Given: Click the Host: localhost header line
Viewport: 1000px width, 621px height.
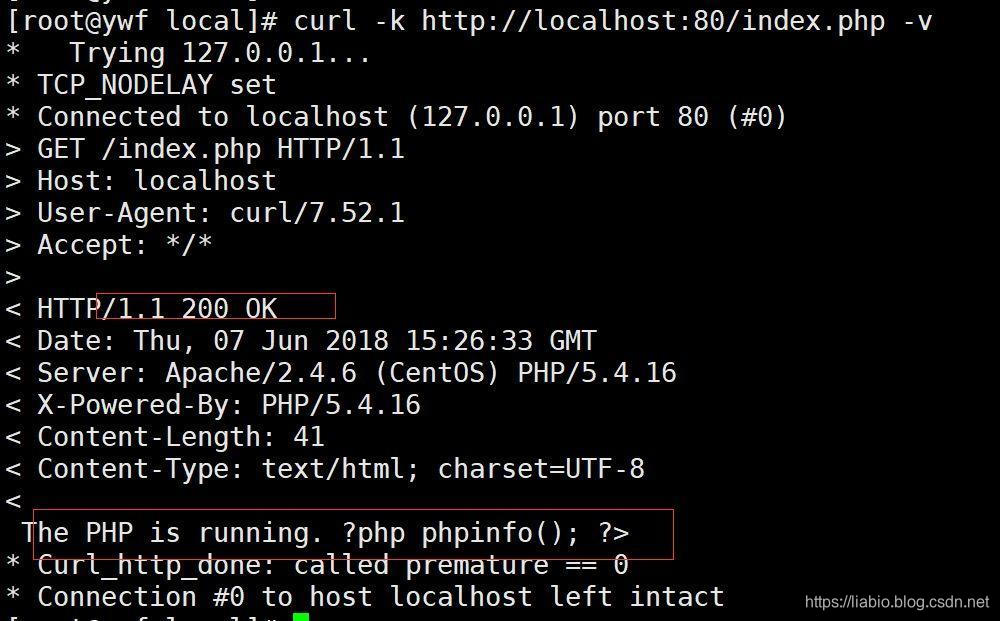Looking at the screenshot, I should click(157, 180).
